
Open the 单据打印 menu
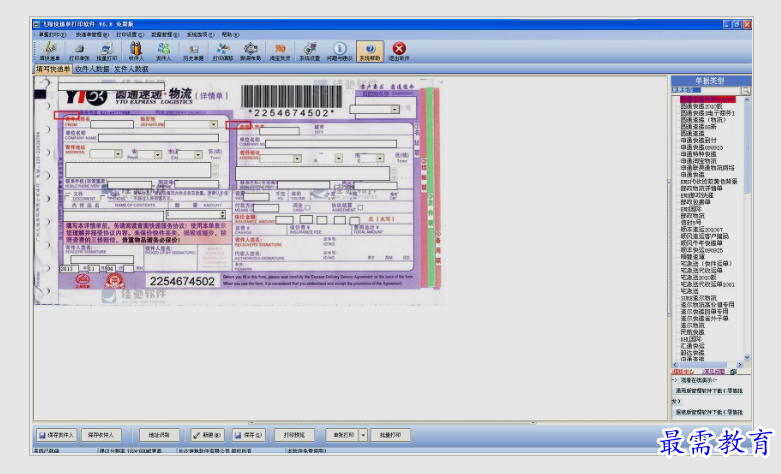coord(52,35)
